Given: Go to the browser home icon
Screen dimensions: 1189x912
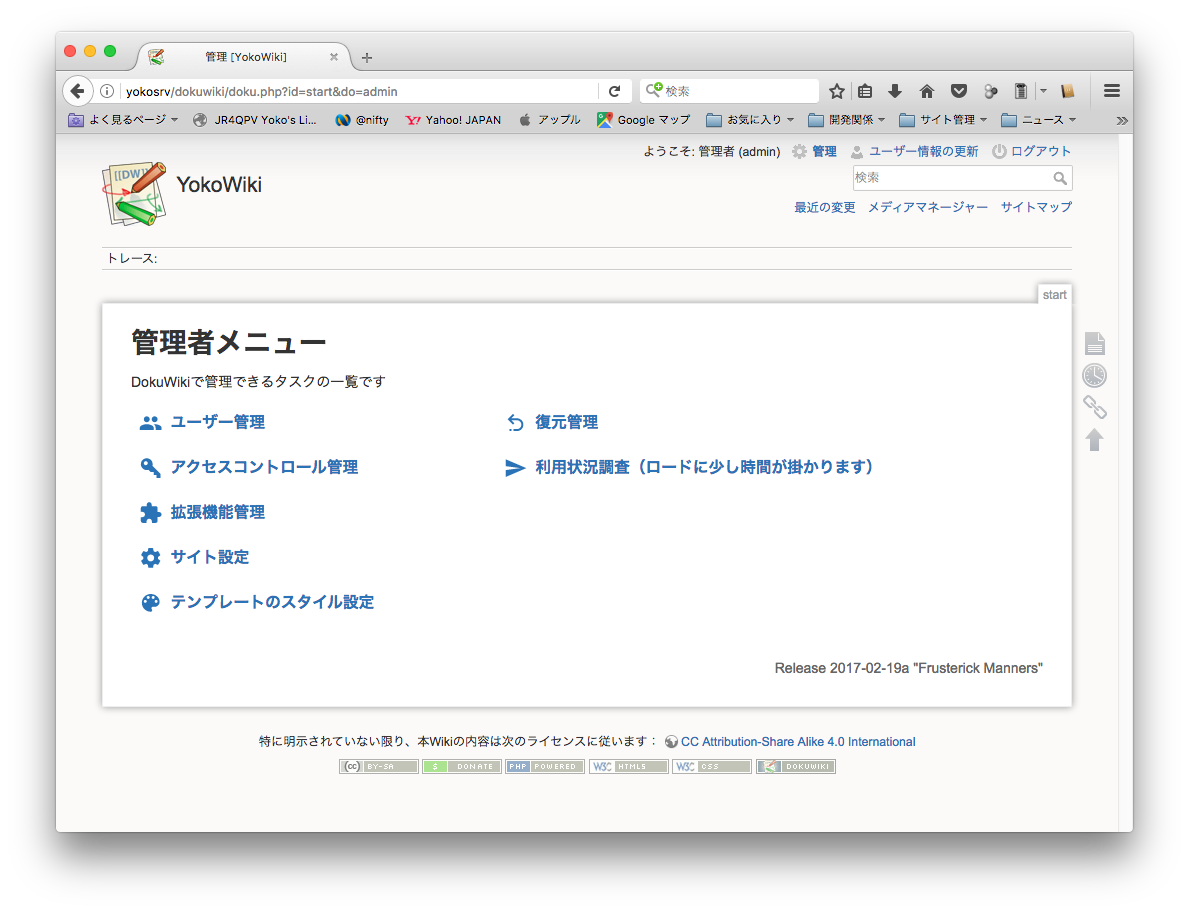Looking at the screenshot, I should coord(927,91).
